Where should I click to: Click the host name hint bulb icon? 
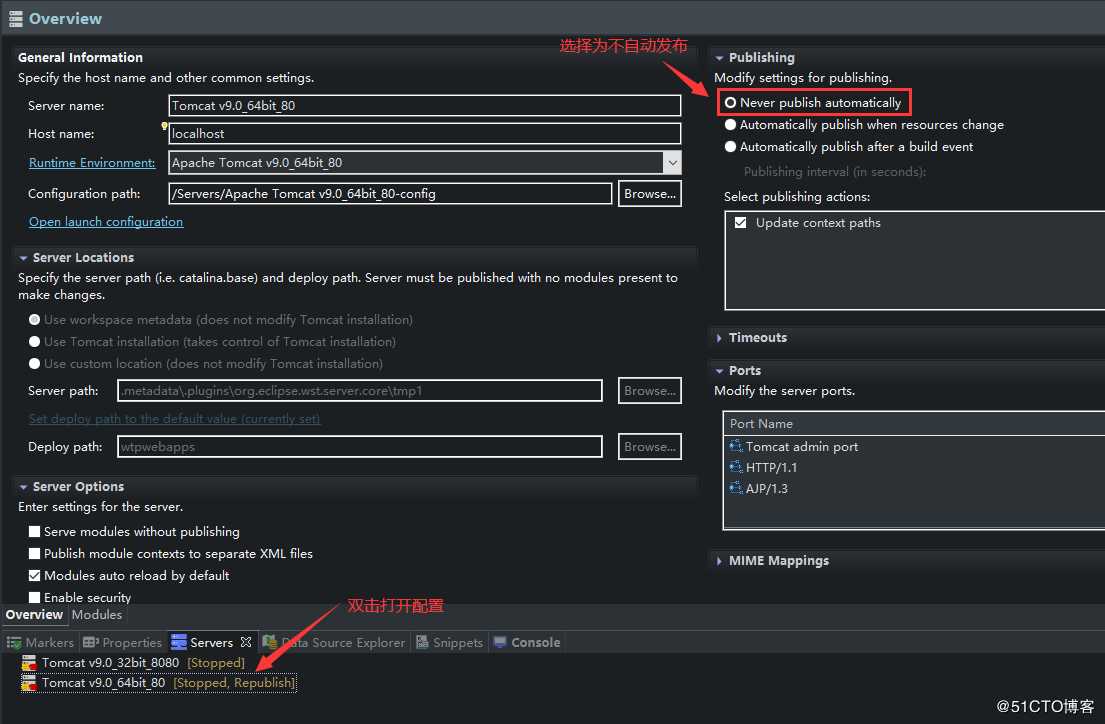pos(164,126)
